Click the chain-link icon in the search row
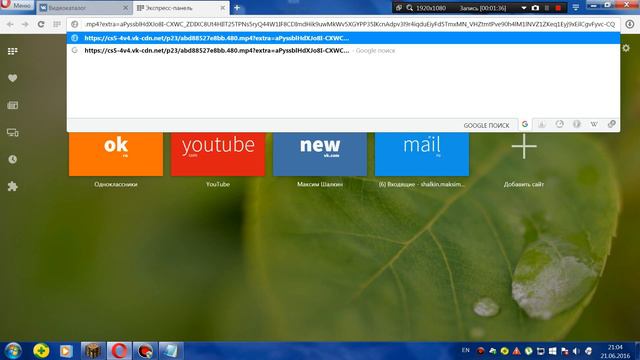Screen dimensions: 640x360 611,124
